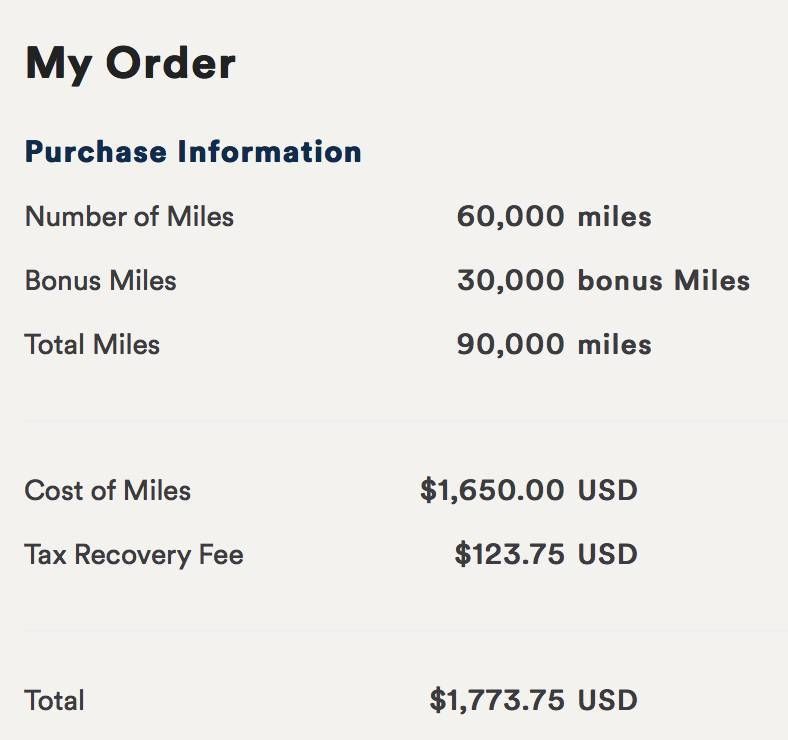
Task: Click the Total Miles label
Action: coord(92,344)
